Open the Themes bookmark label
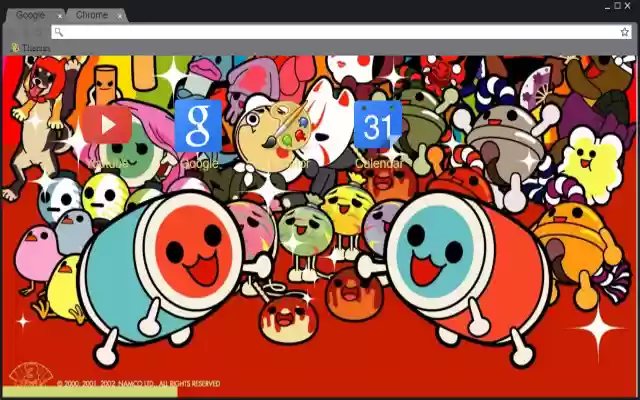 [36, 48]
